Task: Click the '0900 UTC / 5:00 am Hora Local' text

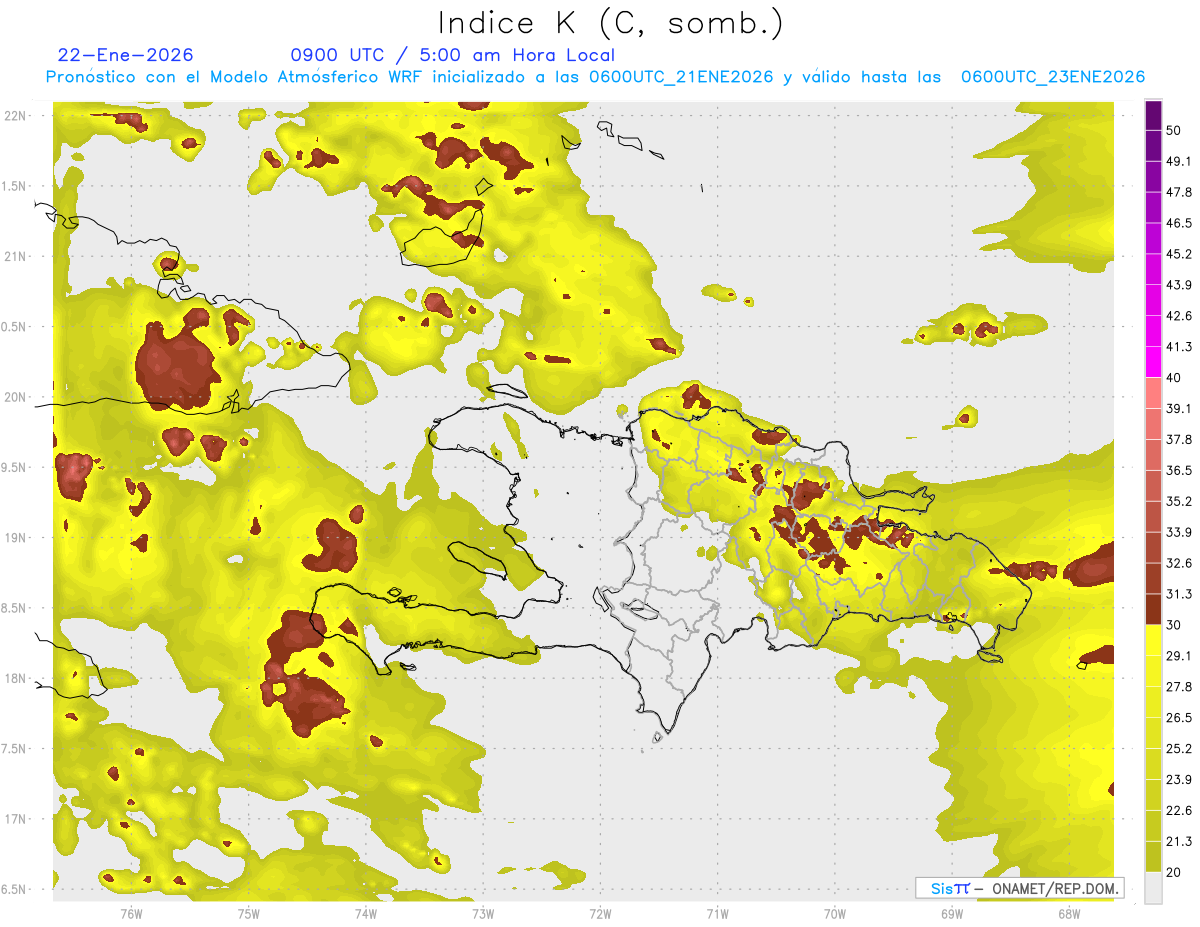Action: pos(453,55)
